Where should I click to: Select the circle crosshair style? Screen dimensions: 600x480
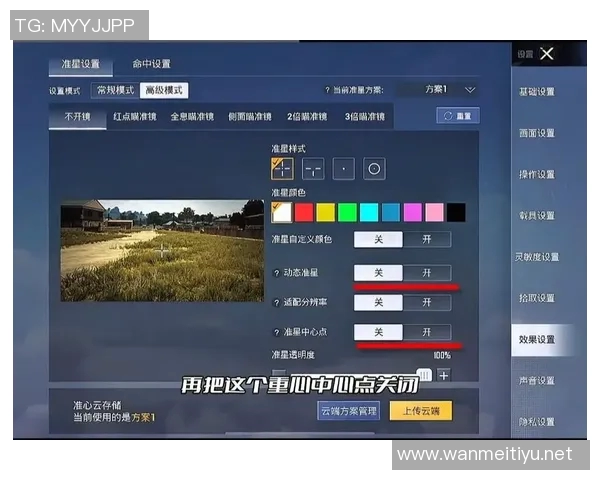(374, 168)
